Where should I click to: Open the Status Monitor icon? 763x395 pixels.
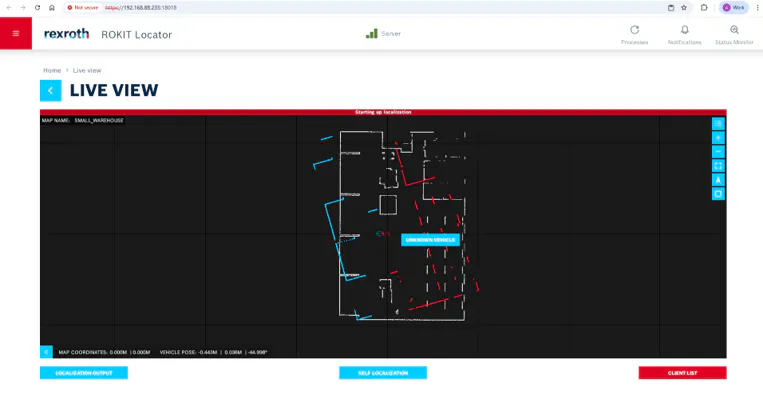(x=734, y=30)
